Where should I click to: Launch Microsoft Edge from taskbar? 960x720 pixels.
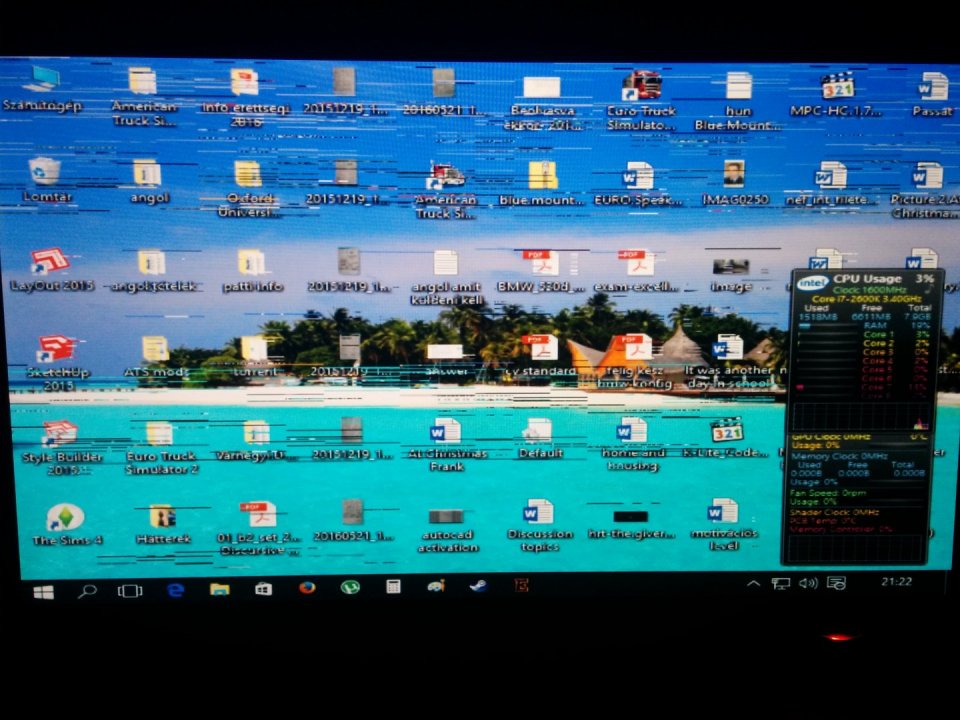[176, 590]
